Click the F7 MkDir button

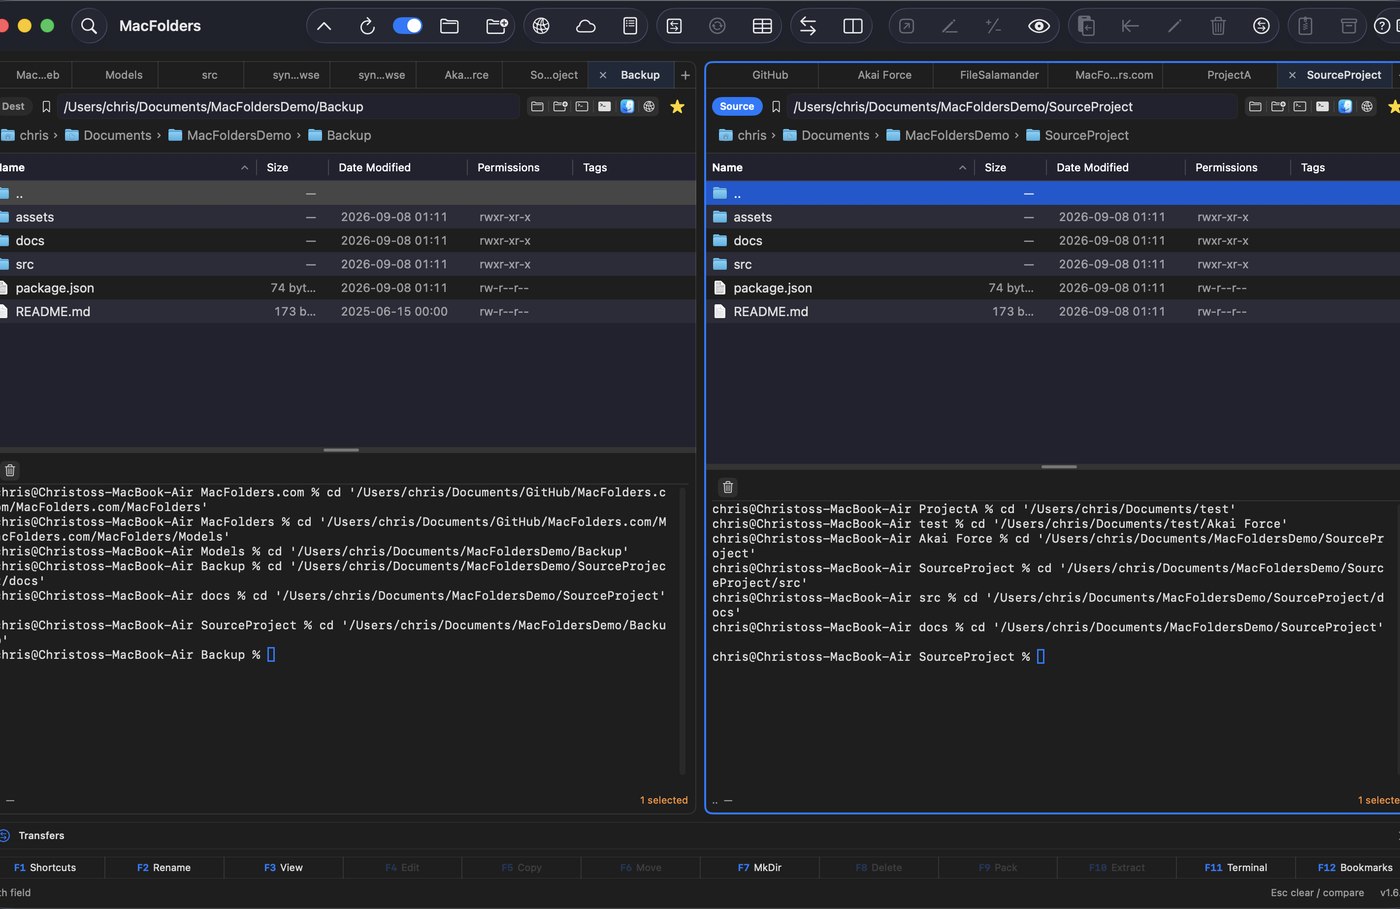[x=760, y=867]
